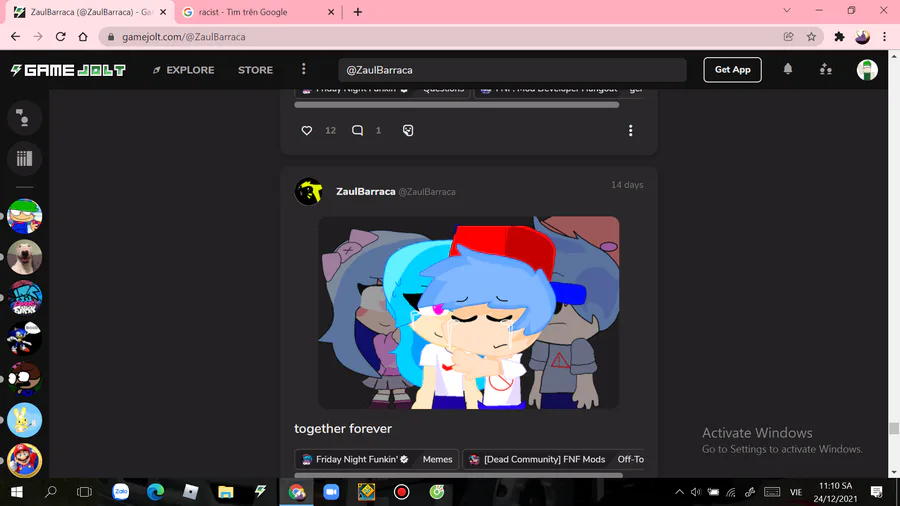
Task: Go forward in browser history
Action: point(38,37)
